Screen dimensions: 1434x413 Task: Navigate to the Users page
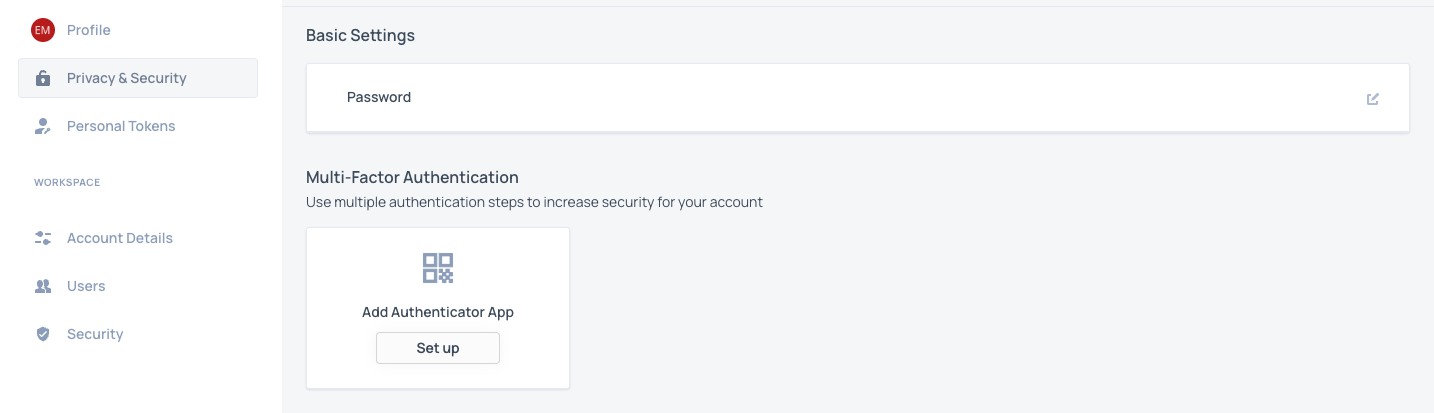click(86, 286)
